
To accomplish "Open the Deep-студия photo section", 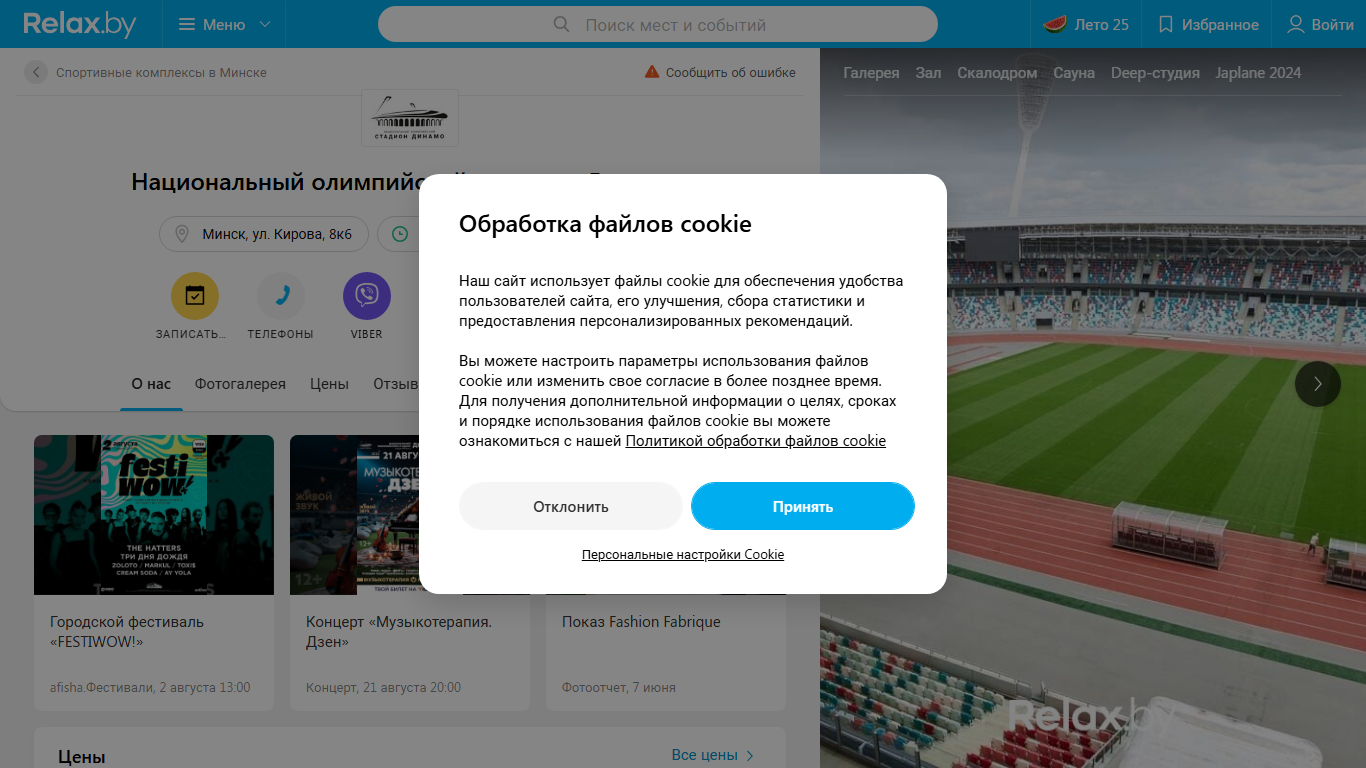I will (x=1155, y=73).
